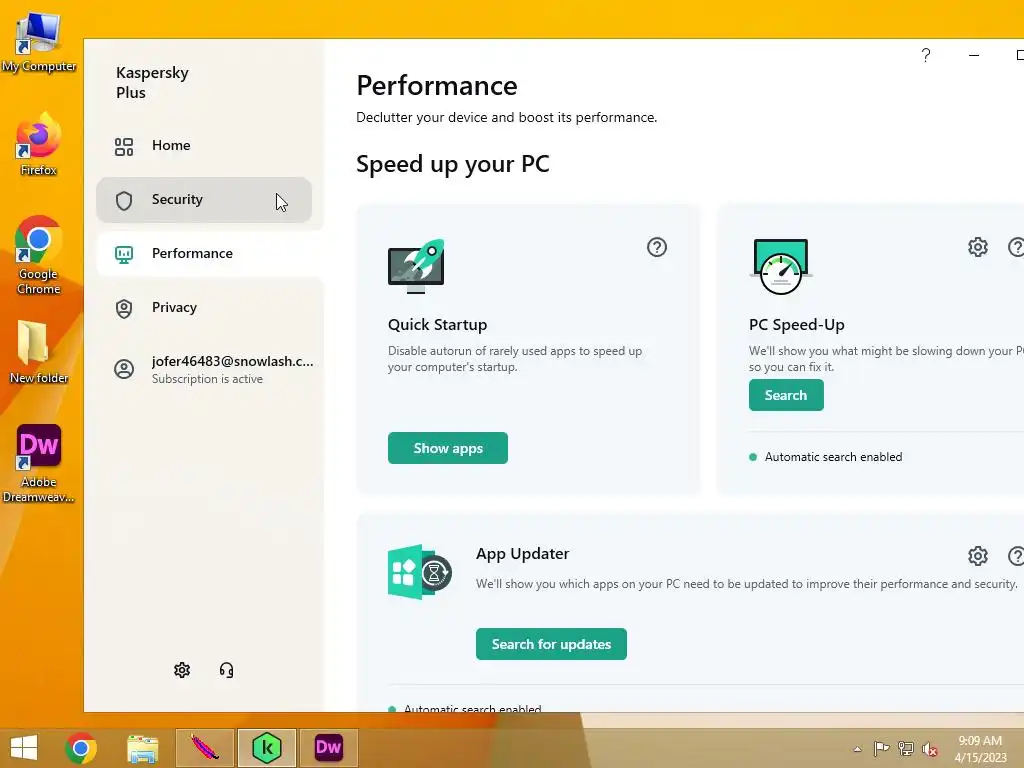Click the Performance monitor icon in sidebar
Screen dimensions: 1024x768
click(x=124, y=254)
